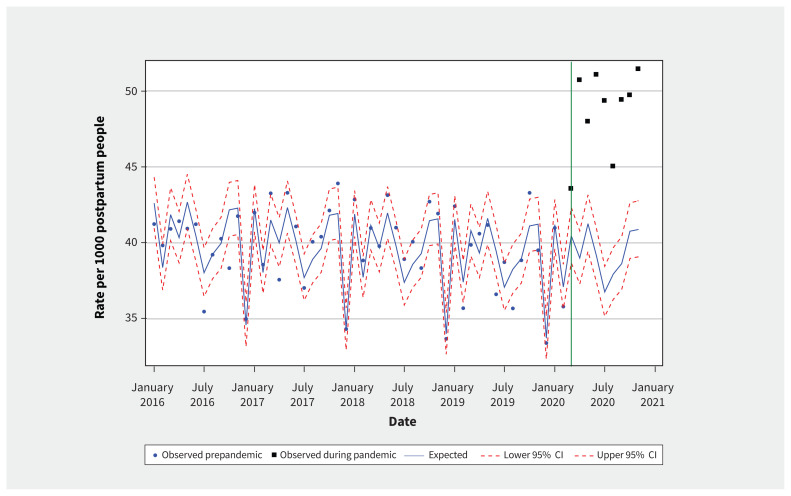Click the black square legend marker icon

(274, 455)
